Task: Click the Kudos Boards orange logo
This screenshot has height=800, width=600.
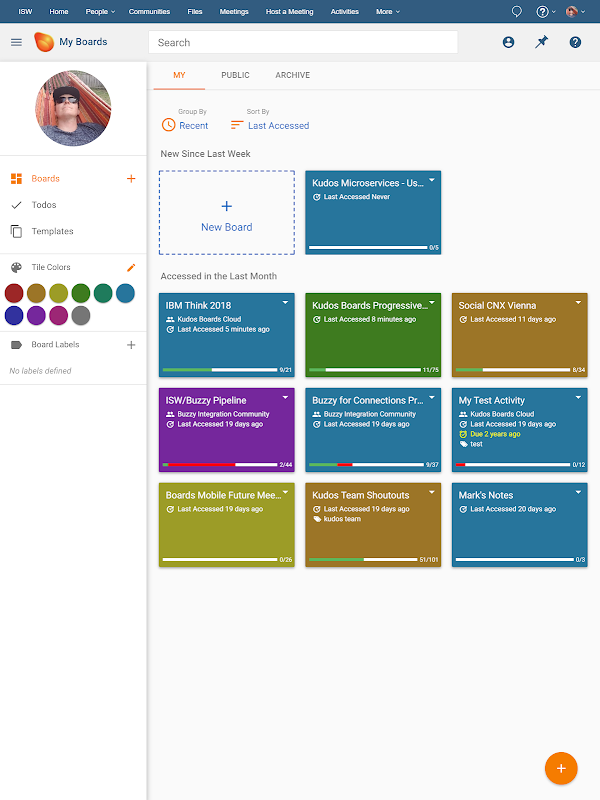Action: point(44,42)
